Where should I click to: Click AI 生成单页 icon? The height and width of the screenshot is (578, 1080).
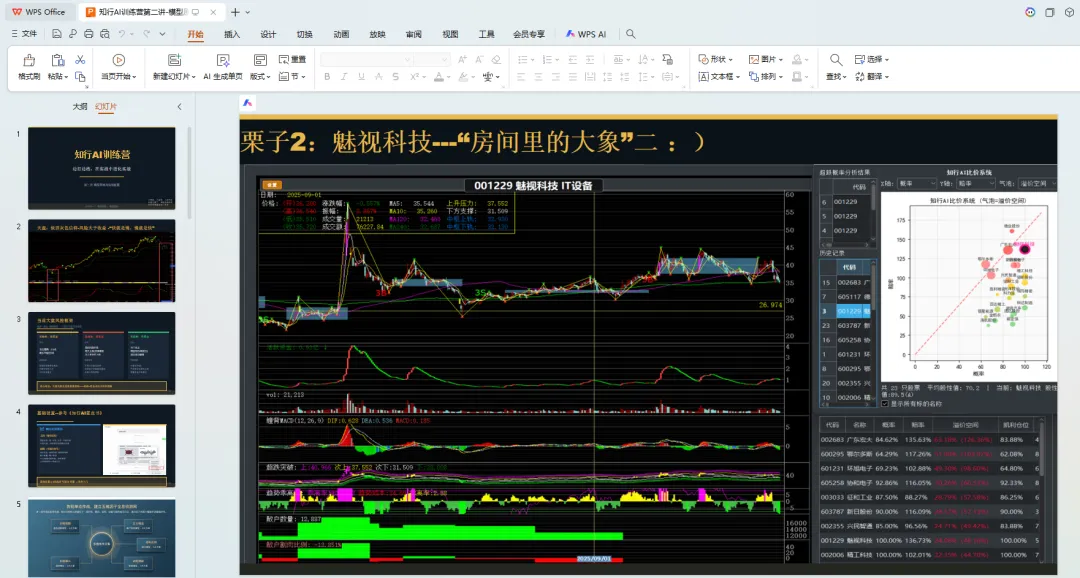click(x=222, y=61)
